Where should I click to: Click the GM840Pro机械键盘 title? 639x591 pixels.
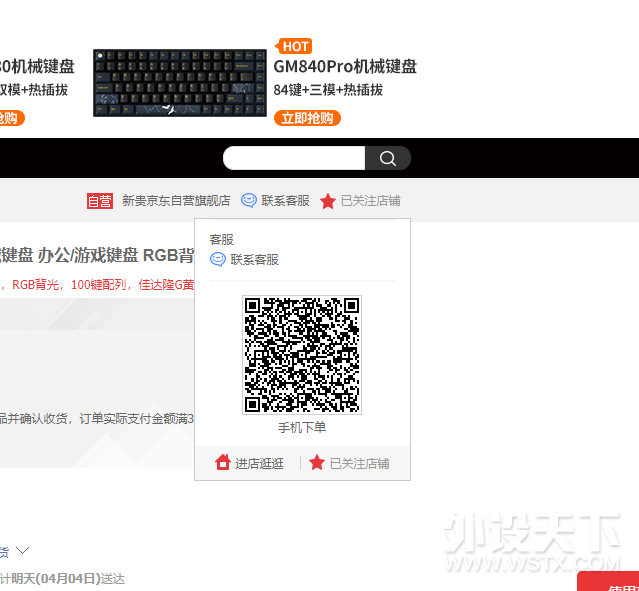click(x=345, y=67)
